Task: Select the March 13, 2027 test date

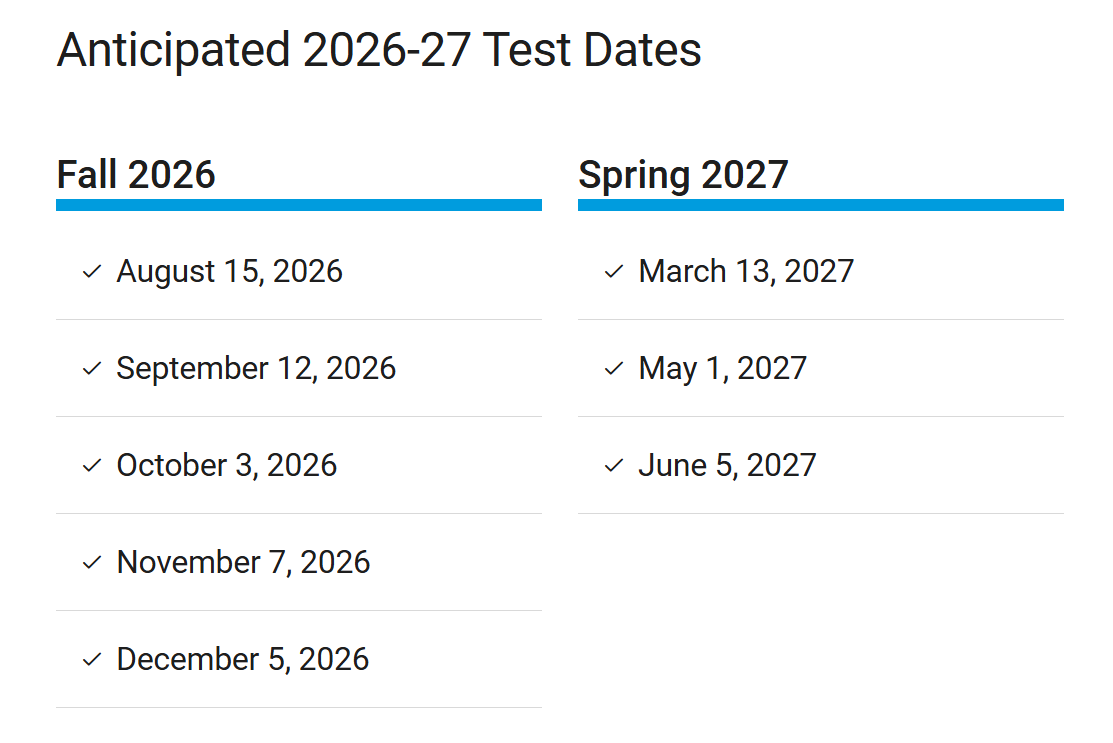Action: 746,271
